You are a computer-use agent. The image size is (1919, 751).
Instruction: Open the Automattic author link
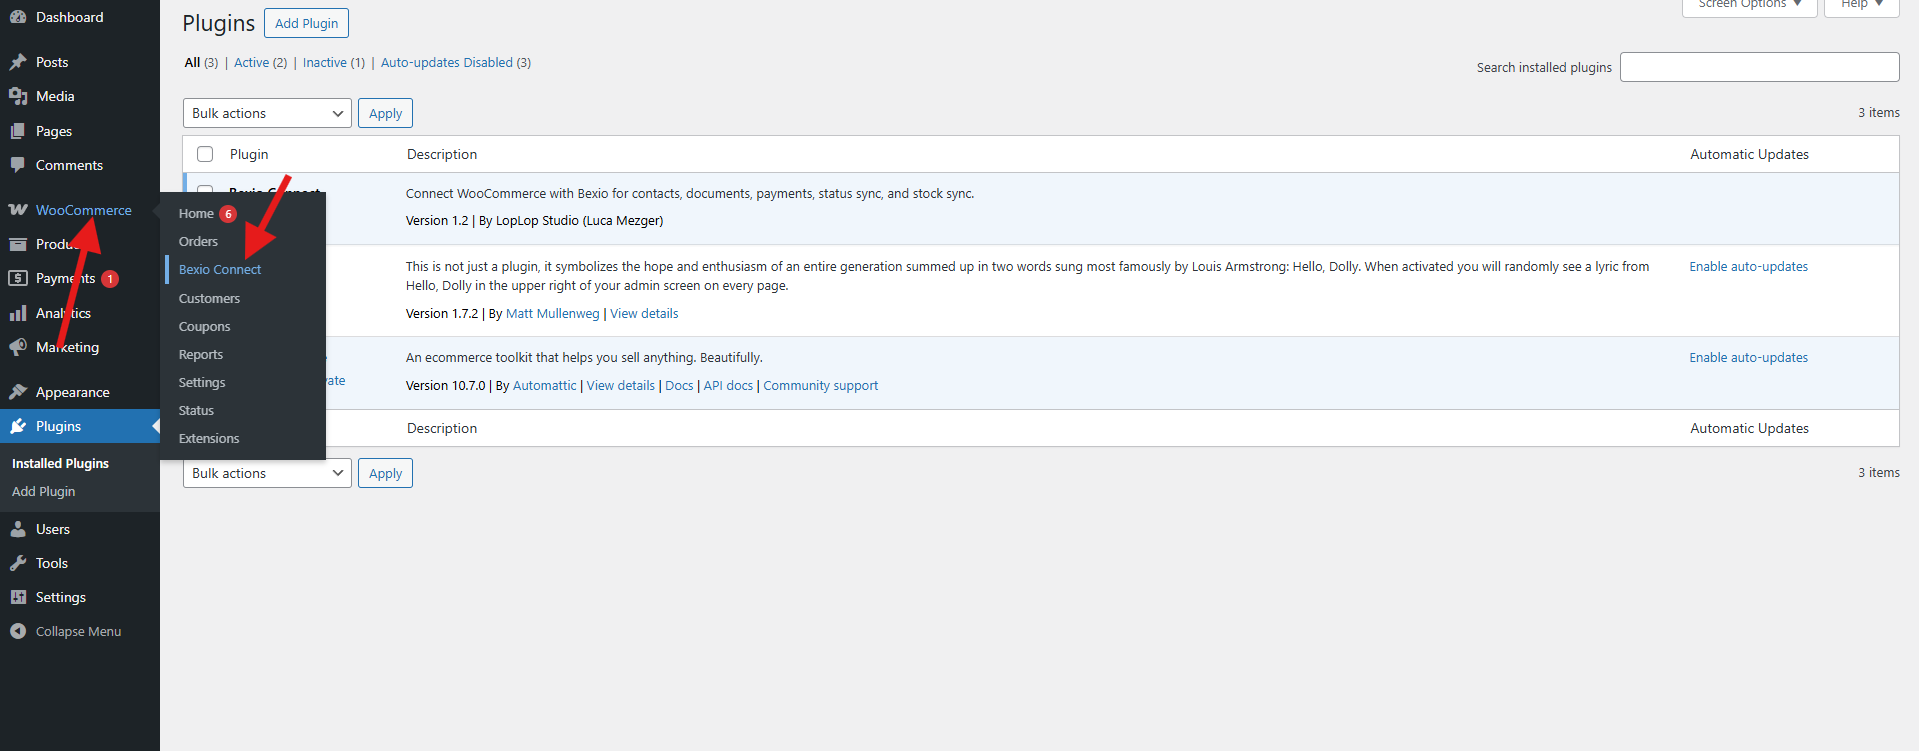click(544, 386)
